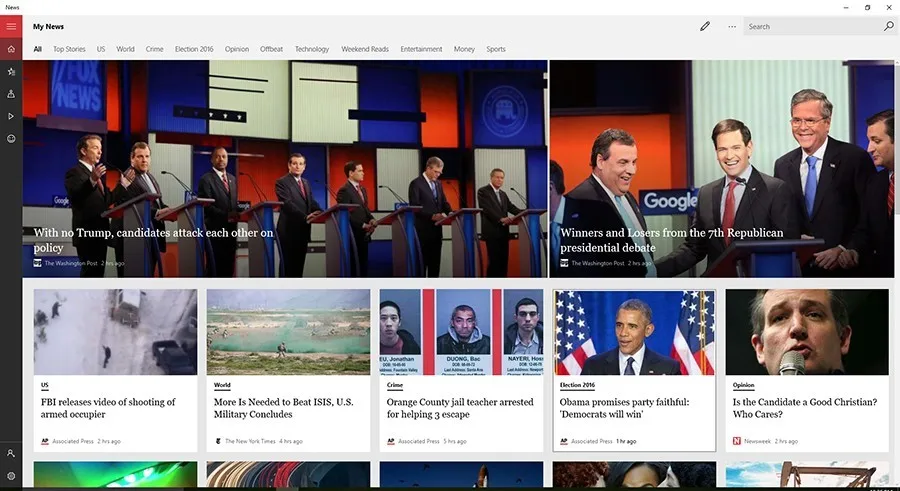Viewport: 900px width, 491px height.
Task: Open the Weekend Reads tab
Action: coord(364,49)
